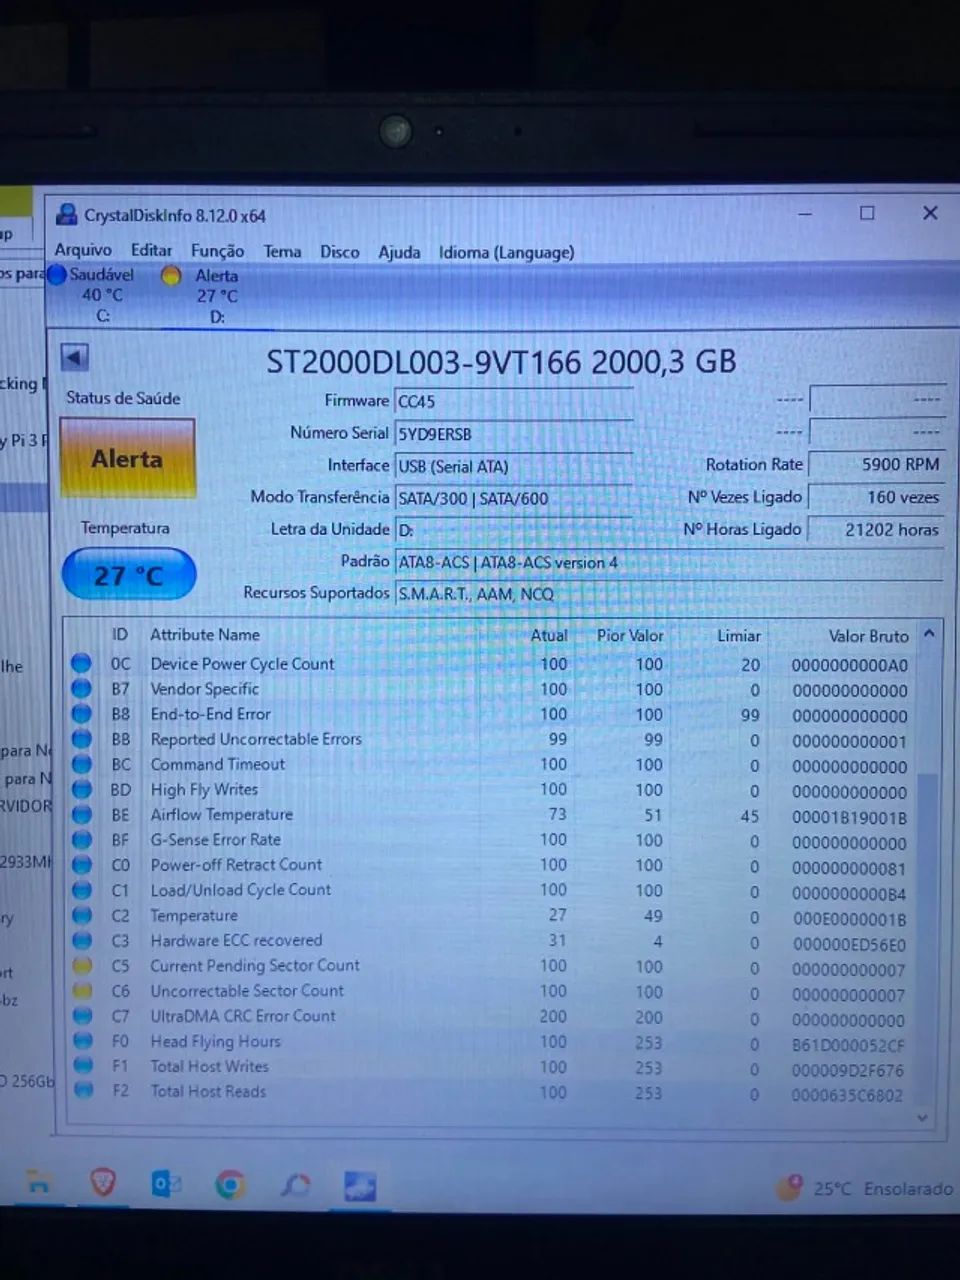Click the status icon for Head Flying Hours
The image size is (960, 1280).
82,1041
